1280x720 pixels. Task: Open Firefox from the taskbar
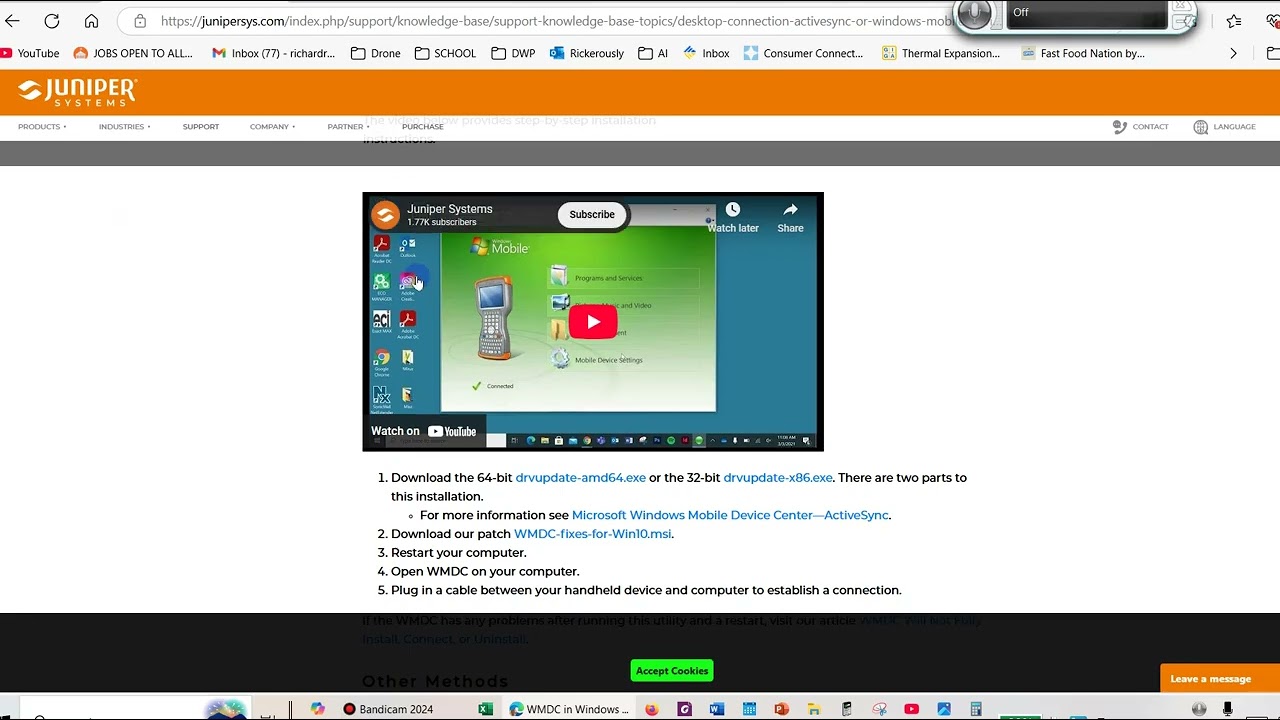[x=652, y=709]
